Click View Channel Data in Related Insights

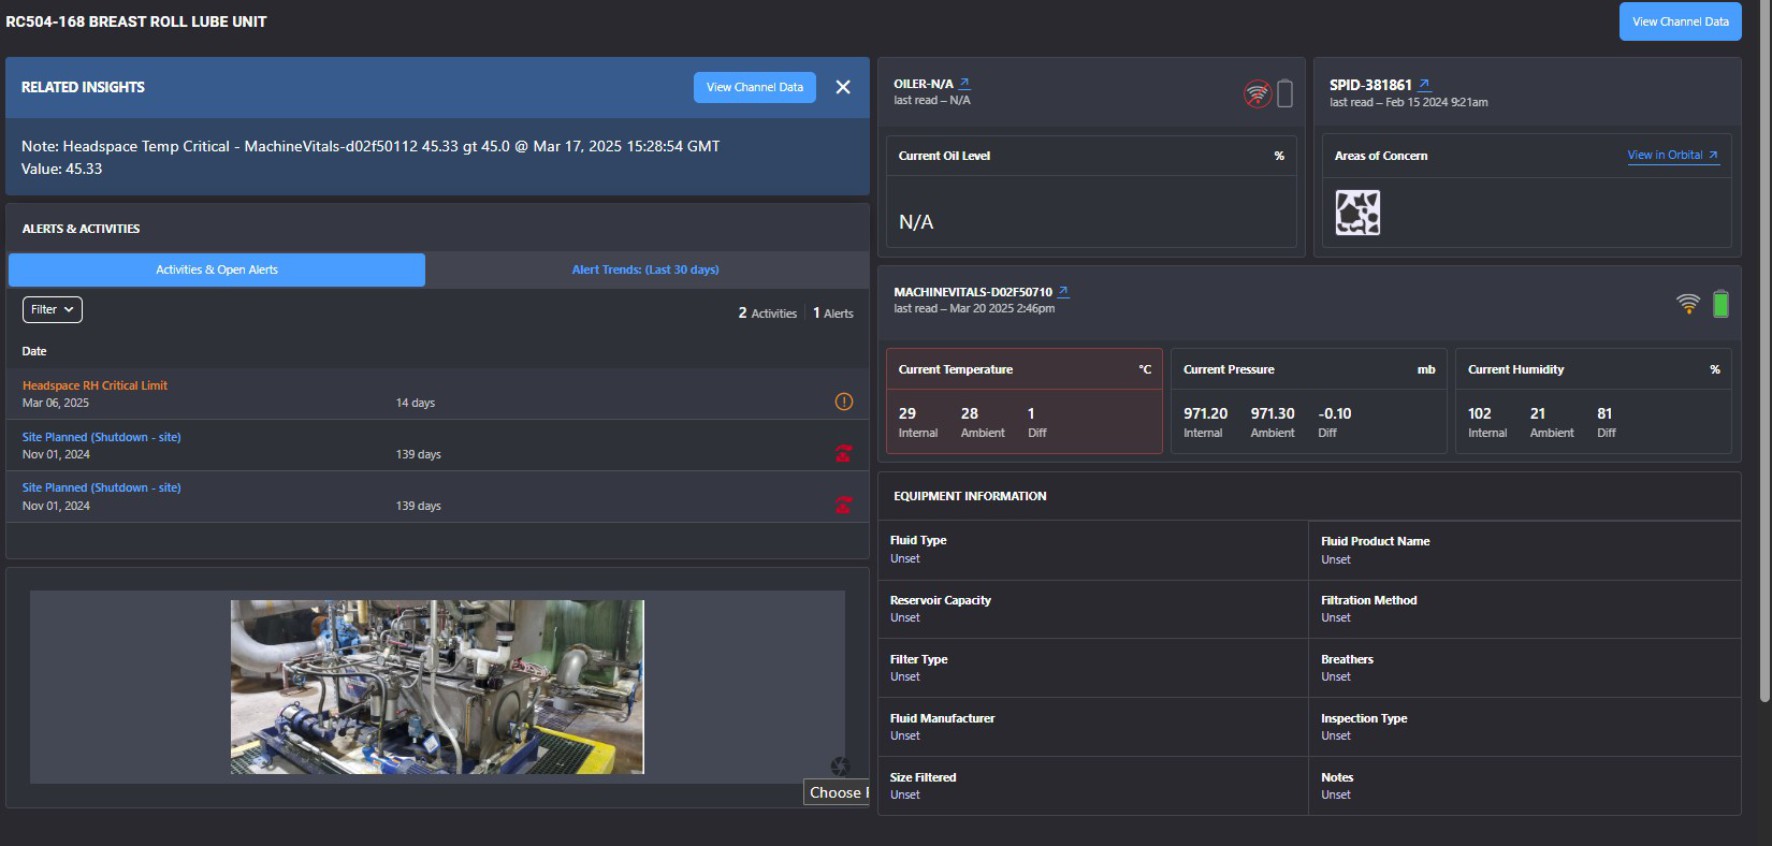point(754,87)
